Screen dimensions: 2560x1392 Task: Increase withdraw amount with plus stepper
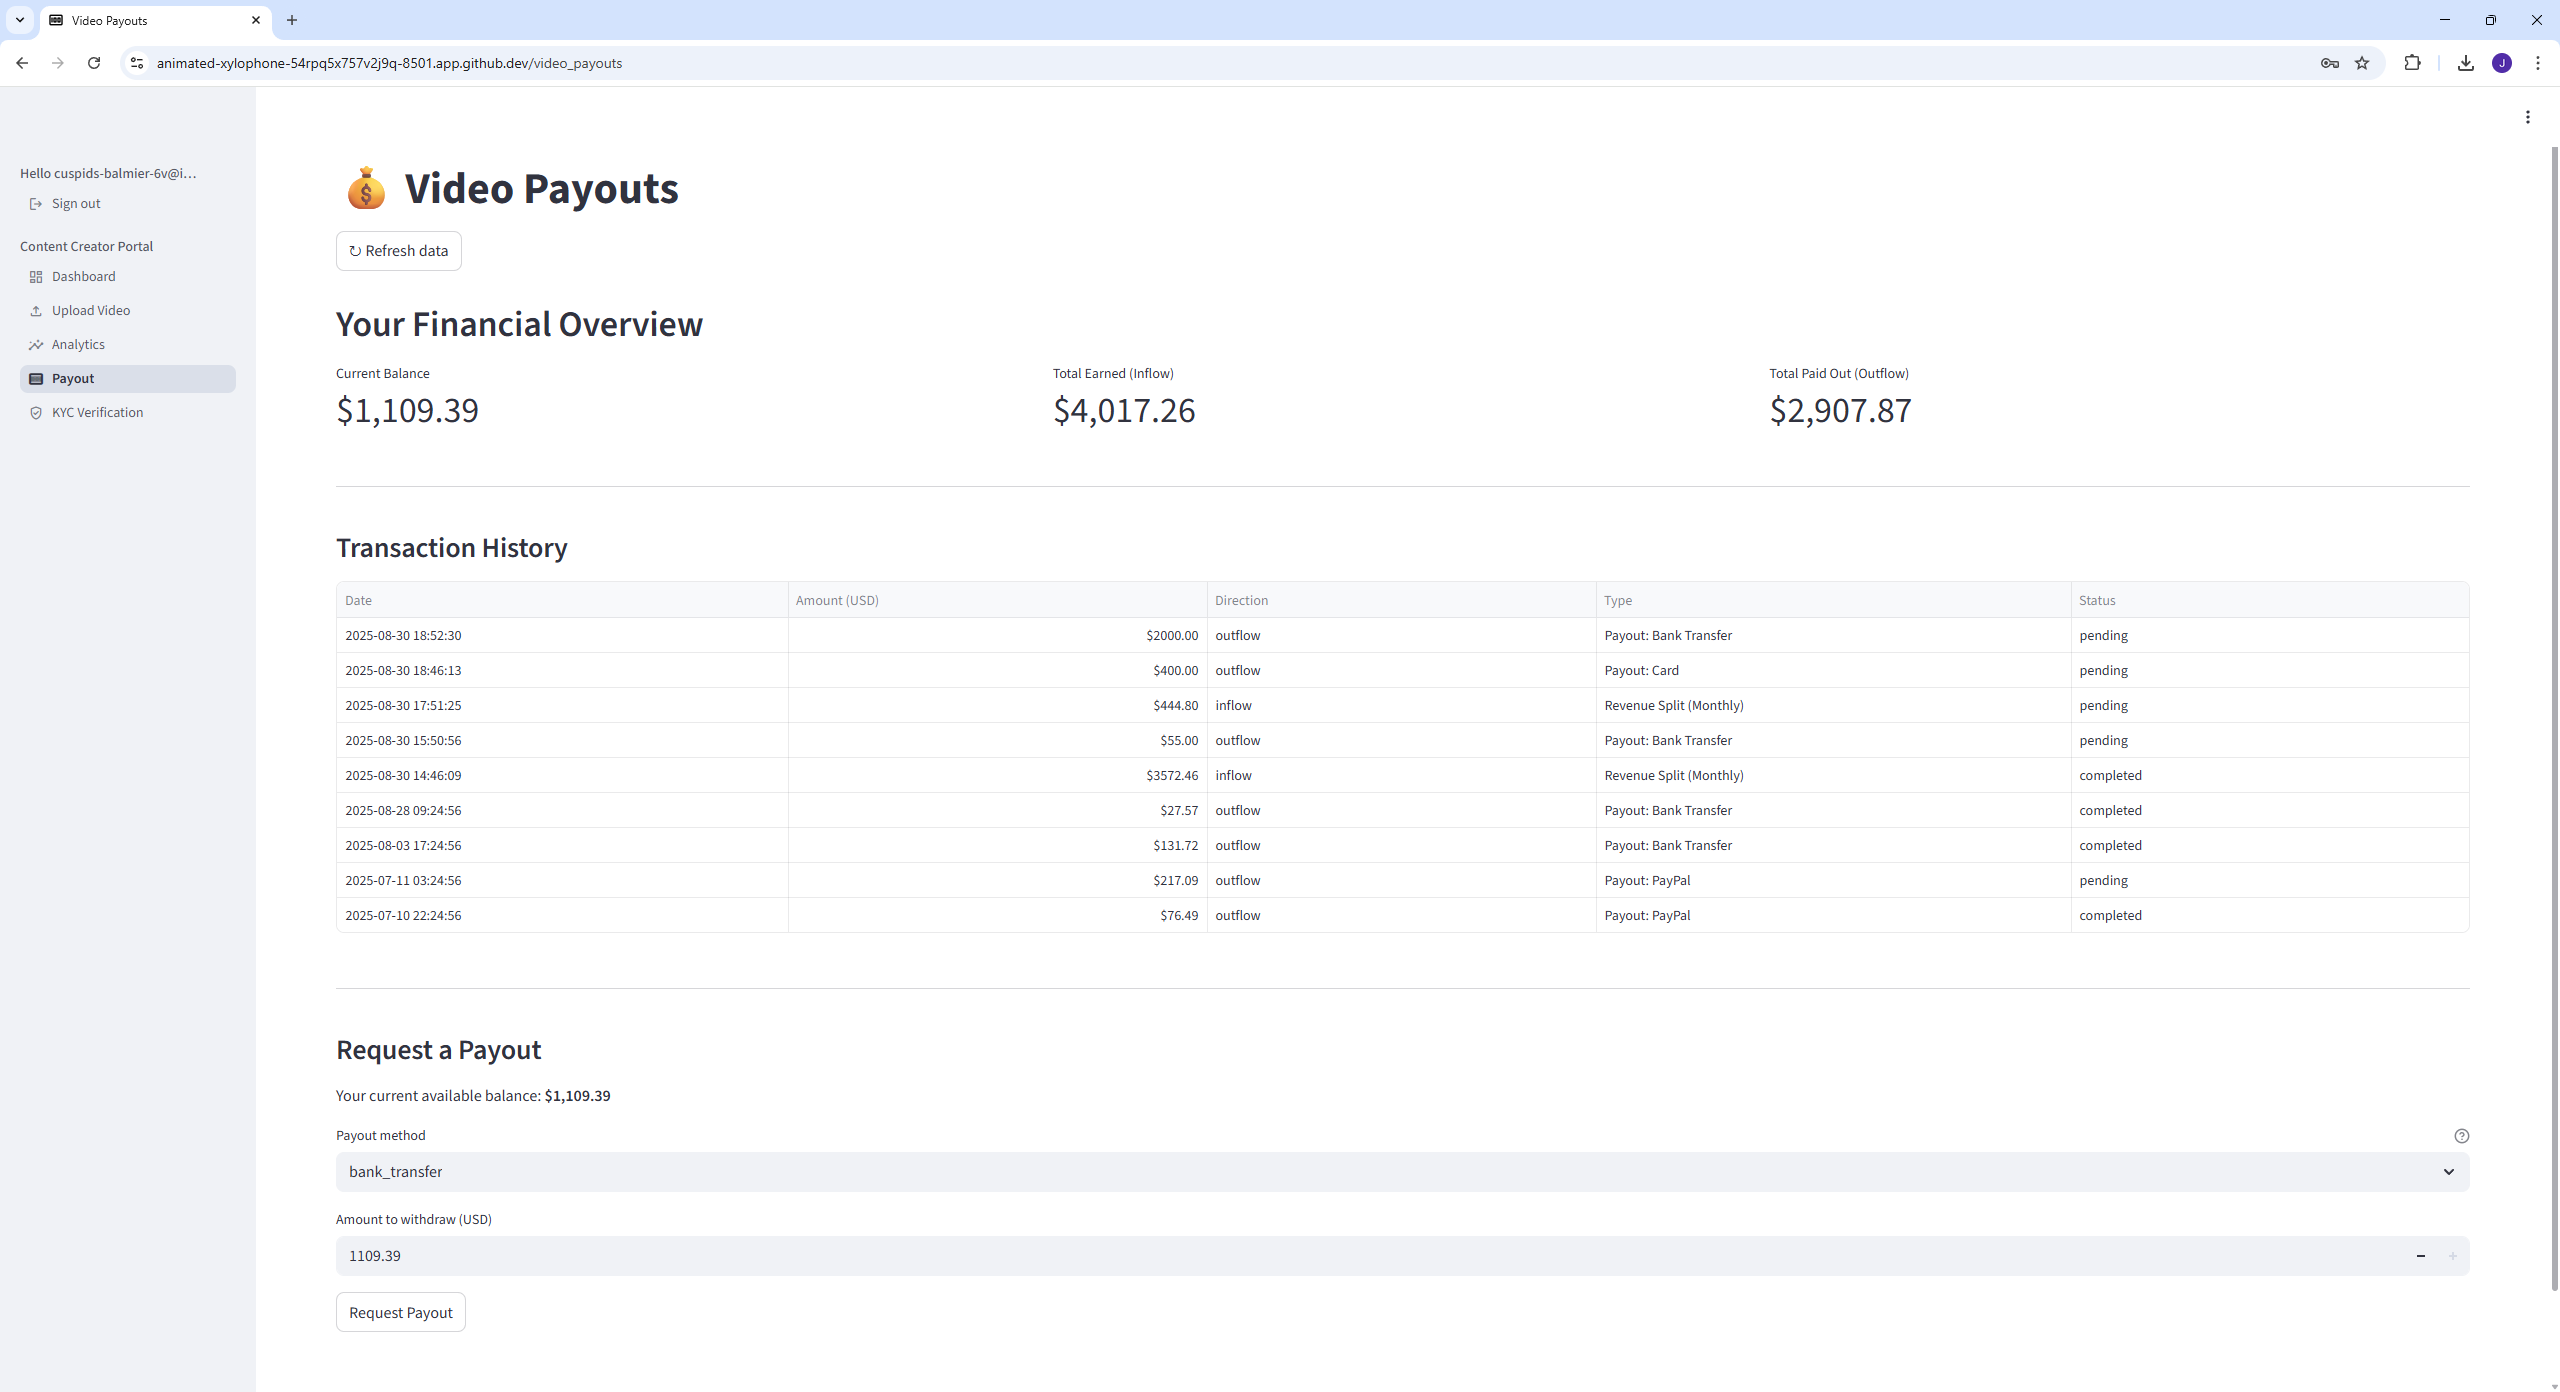(2452, 1256)
